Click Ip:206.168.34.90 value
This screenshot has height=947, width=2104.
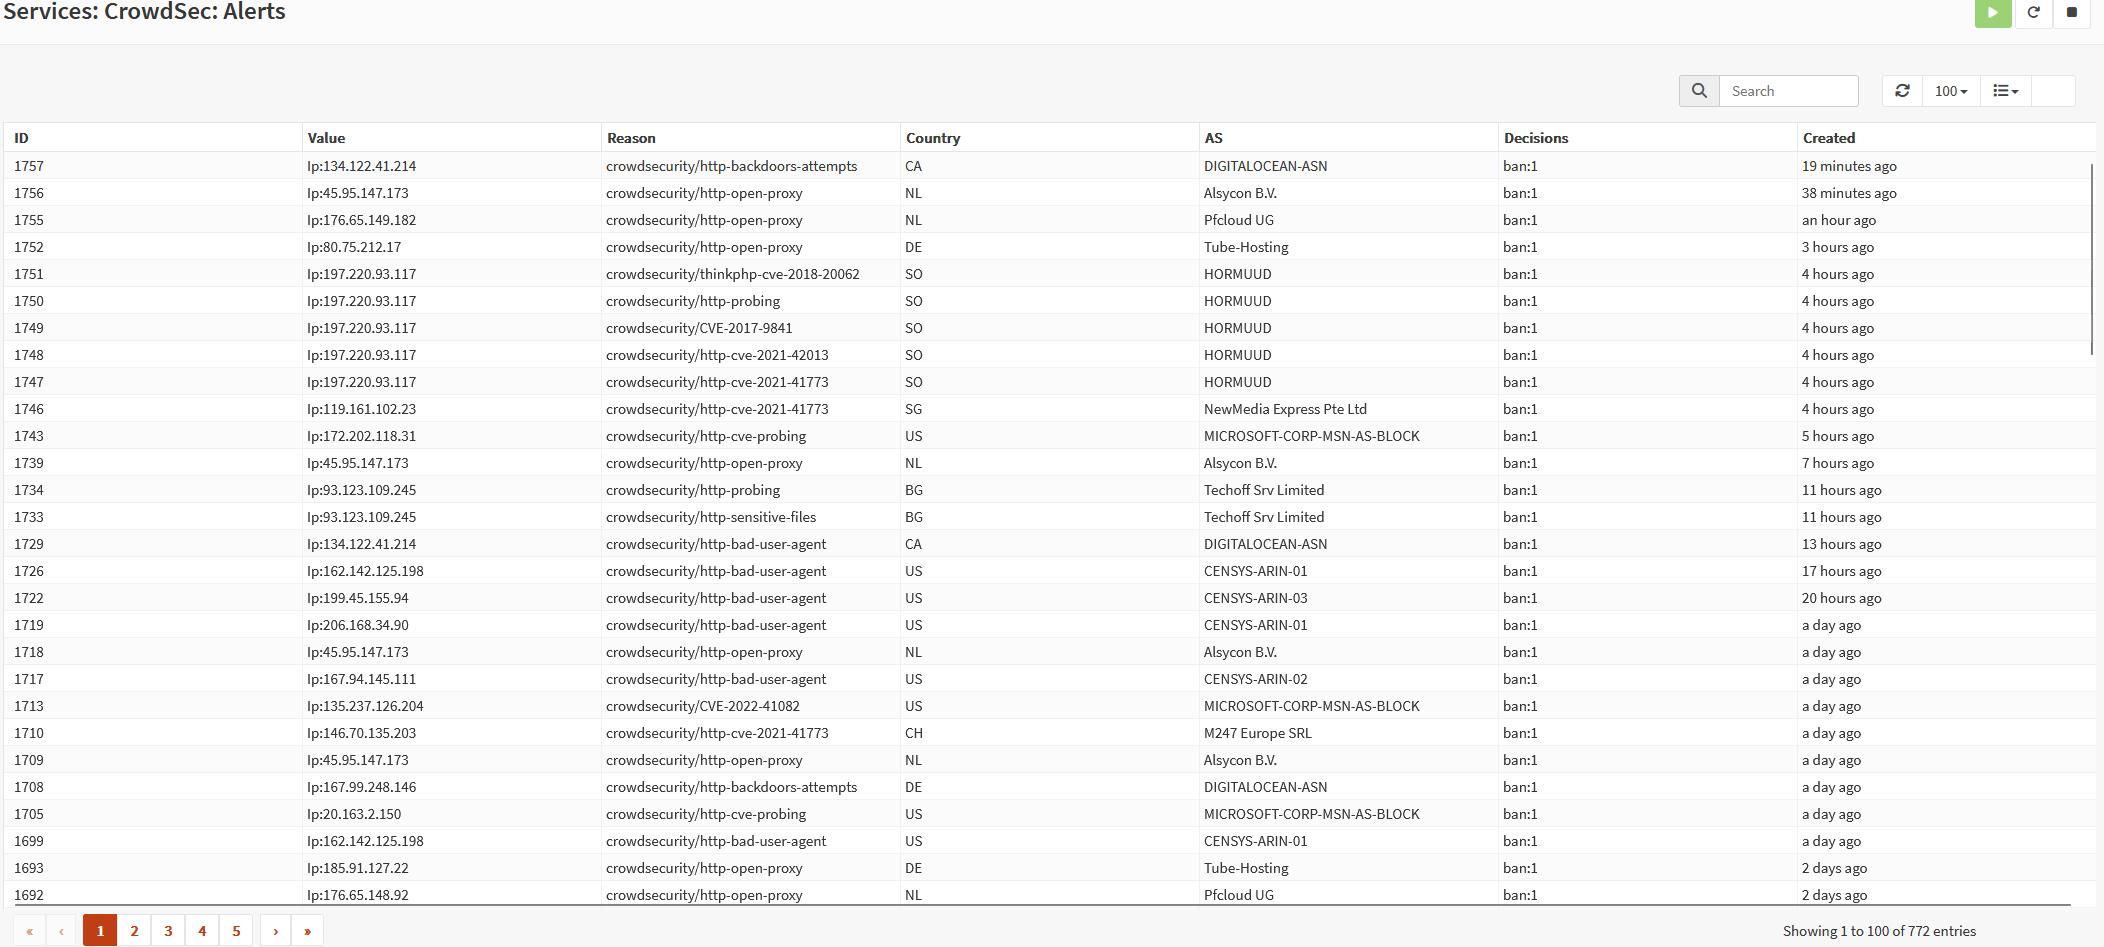tap(358, 625)
